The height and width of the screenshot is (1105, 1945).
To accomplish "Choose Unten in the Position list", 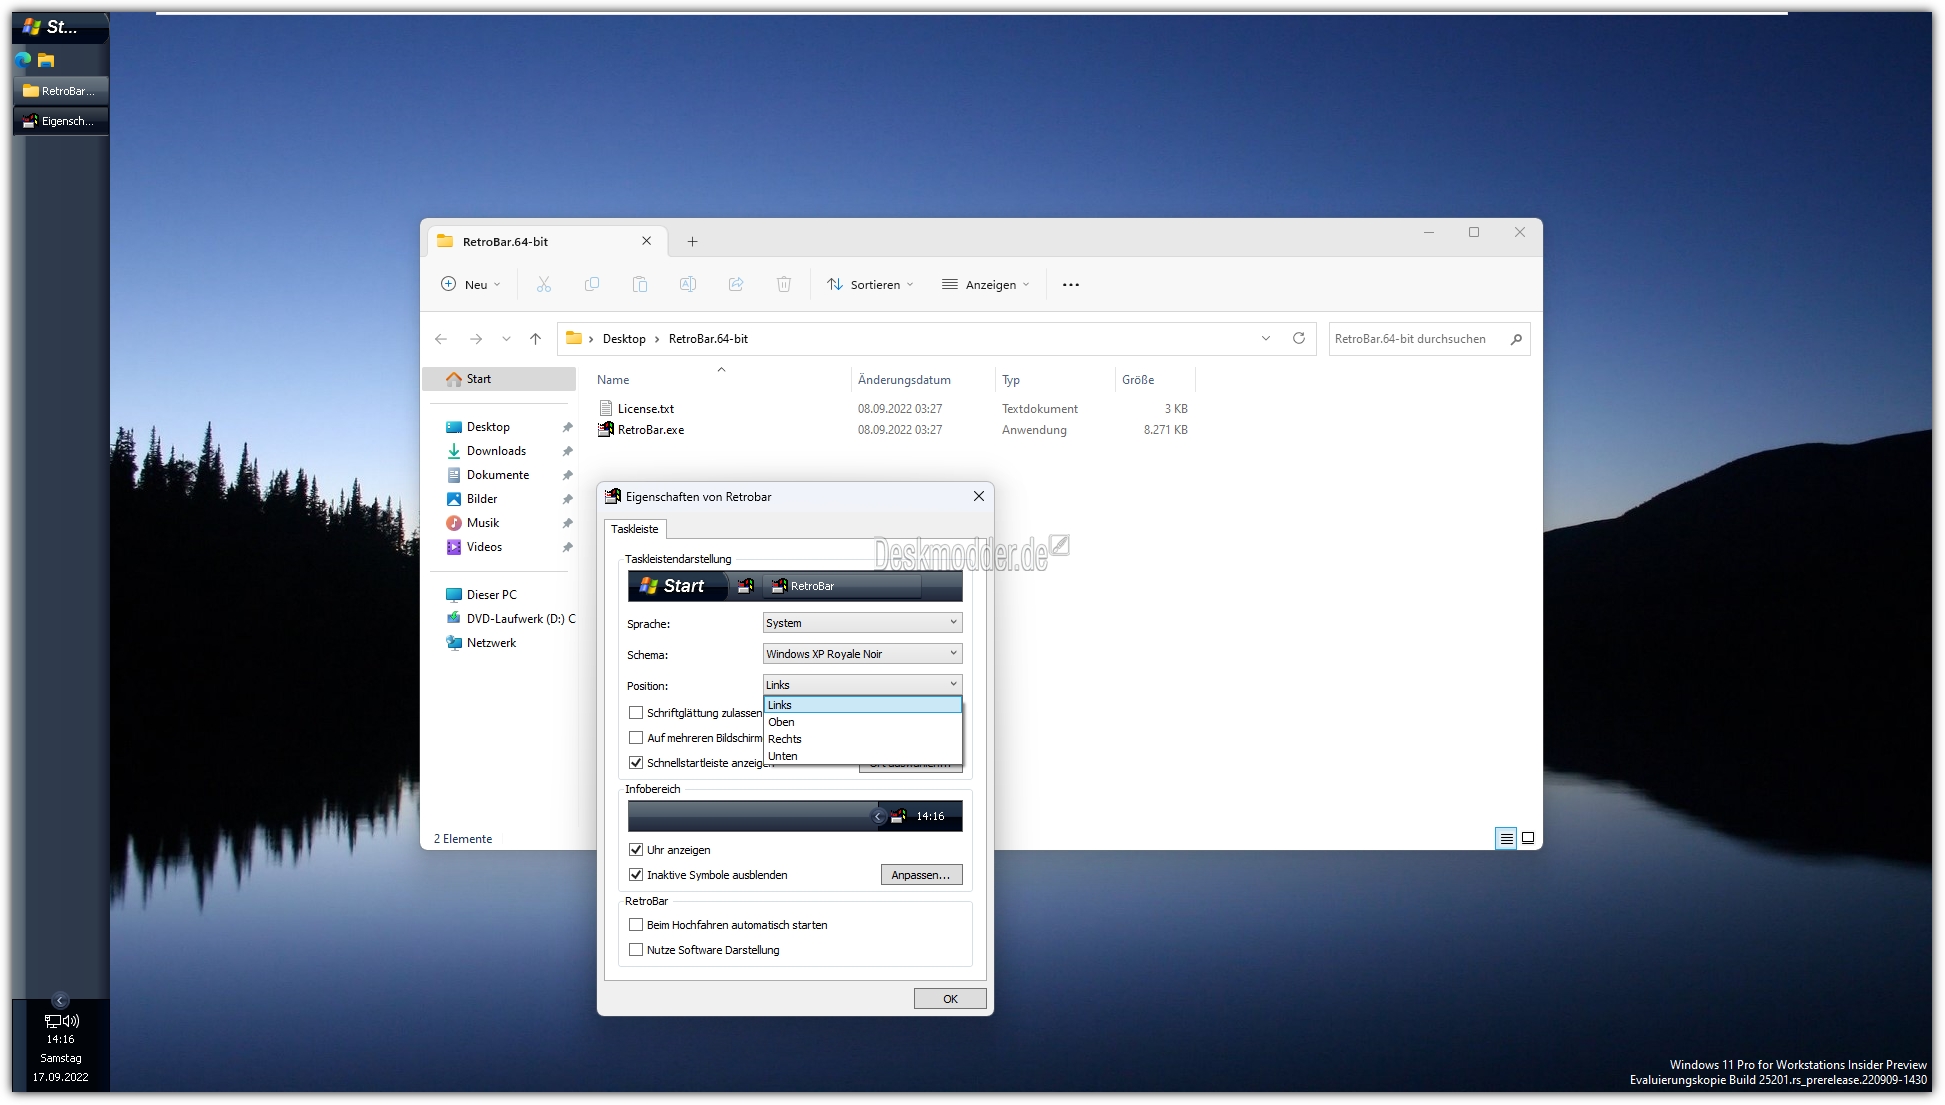I will coord(862,756).
